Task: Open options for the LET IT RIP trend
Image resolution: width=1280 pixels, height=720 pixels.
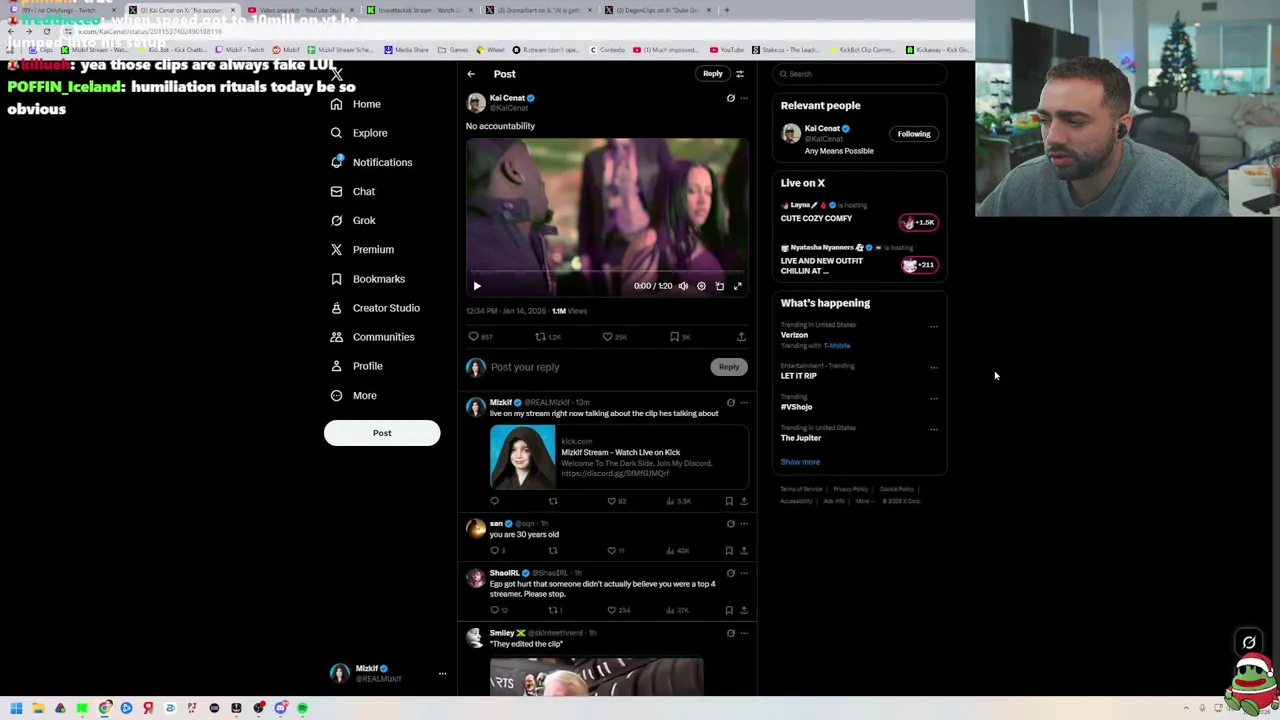Action: [934, 367]
